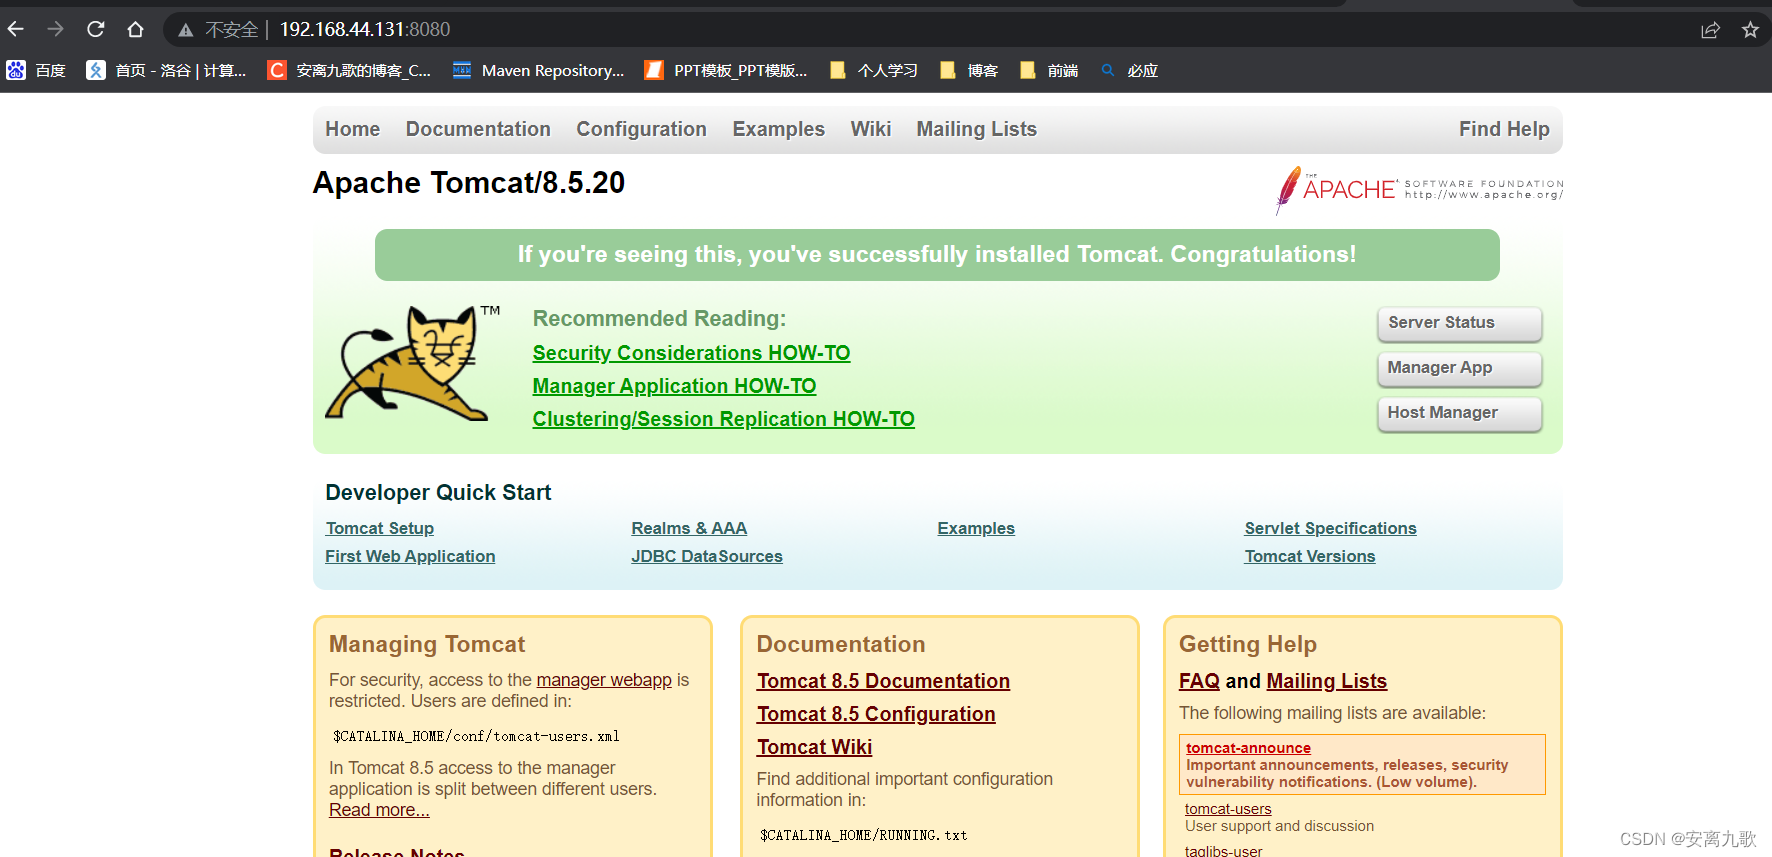This screenshot has width=1772, height=857.
Task: Click Read more... in Managing Tomcat
Action: pos(379,810)
